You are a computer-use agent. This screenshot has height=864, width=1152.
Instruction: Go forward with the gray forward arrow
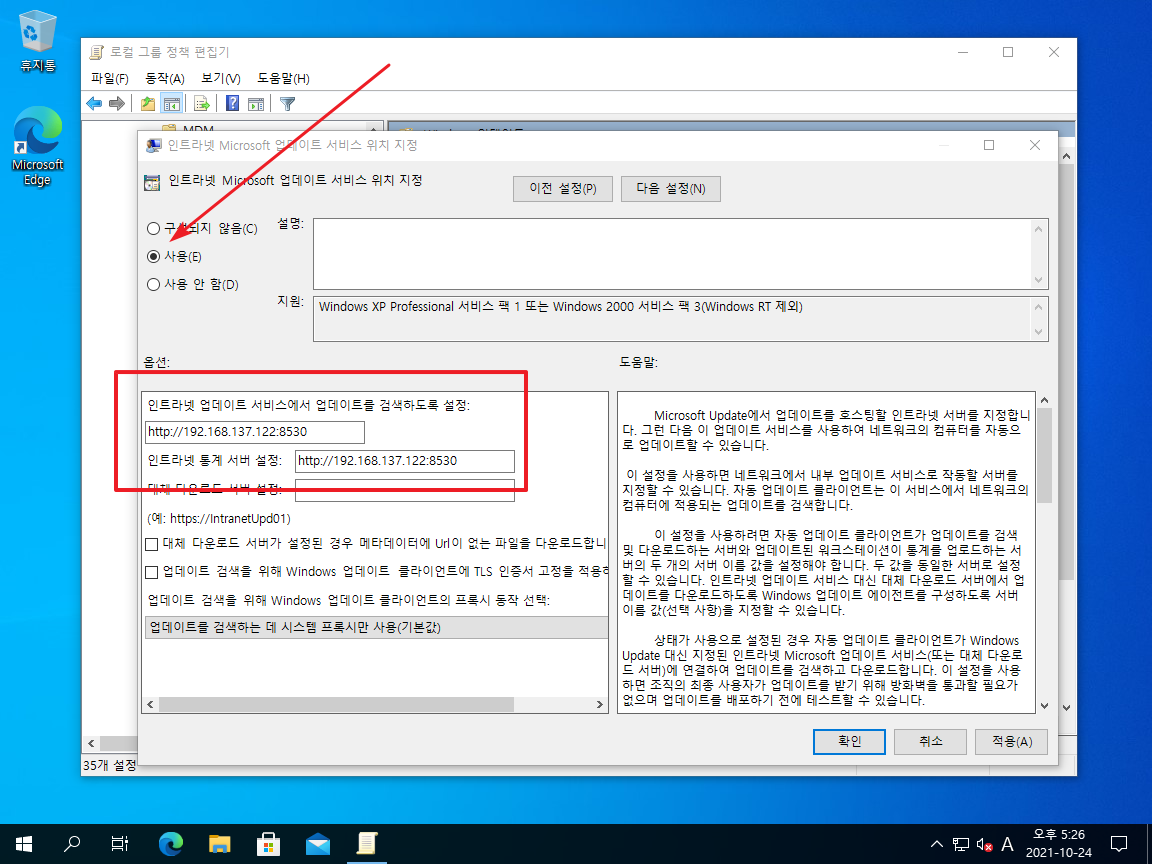tap(116, 104)
